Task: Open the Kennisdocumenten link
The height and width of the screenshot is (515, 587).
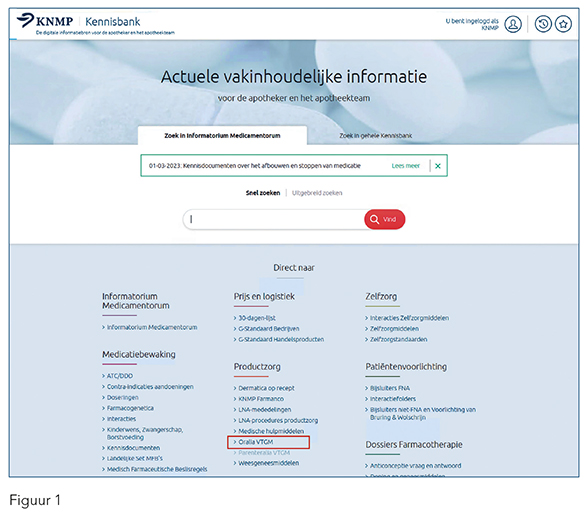Action: point(133,448)
